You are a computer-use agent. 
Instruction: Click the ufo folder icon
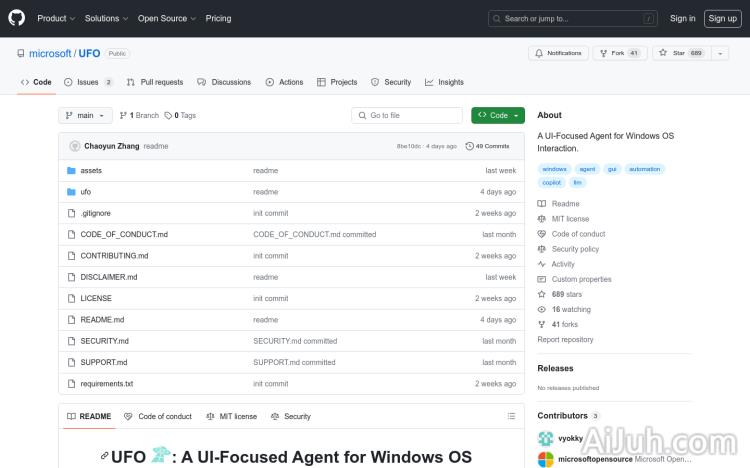coord(71,192)
